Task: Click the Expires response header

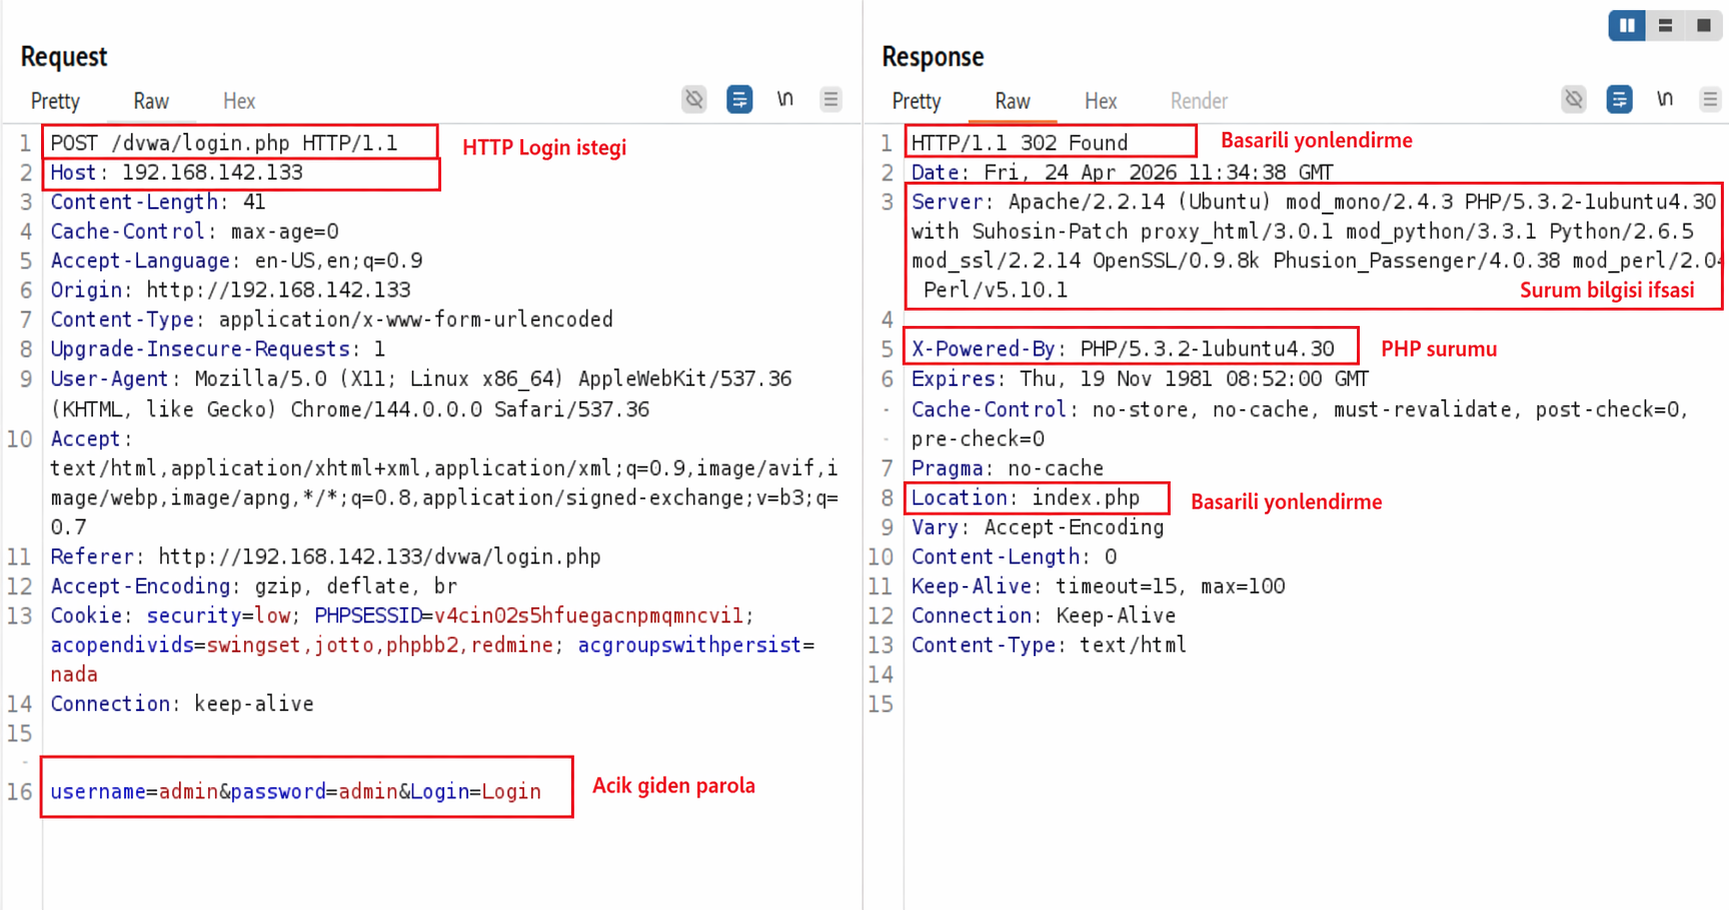Action: [x=1140, y=379]
